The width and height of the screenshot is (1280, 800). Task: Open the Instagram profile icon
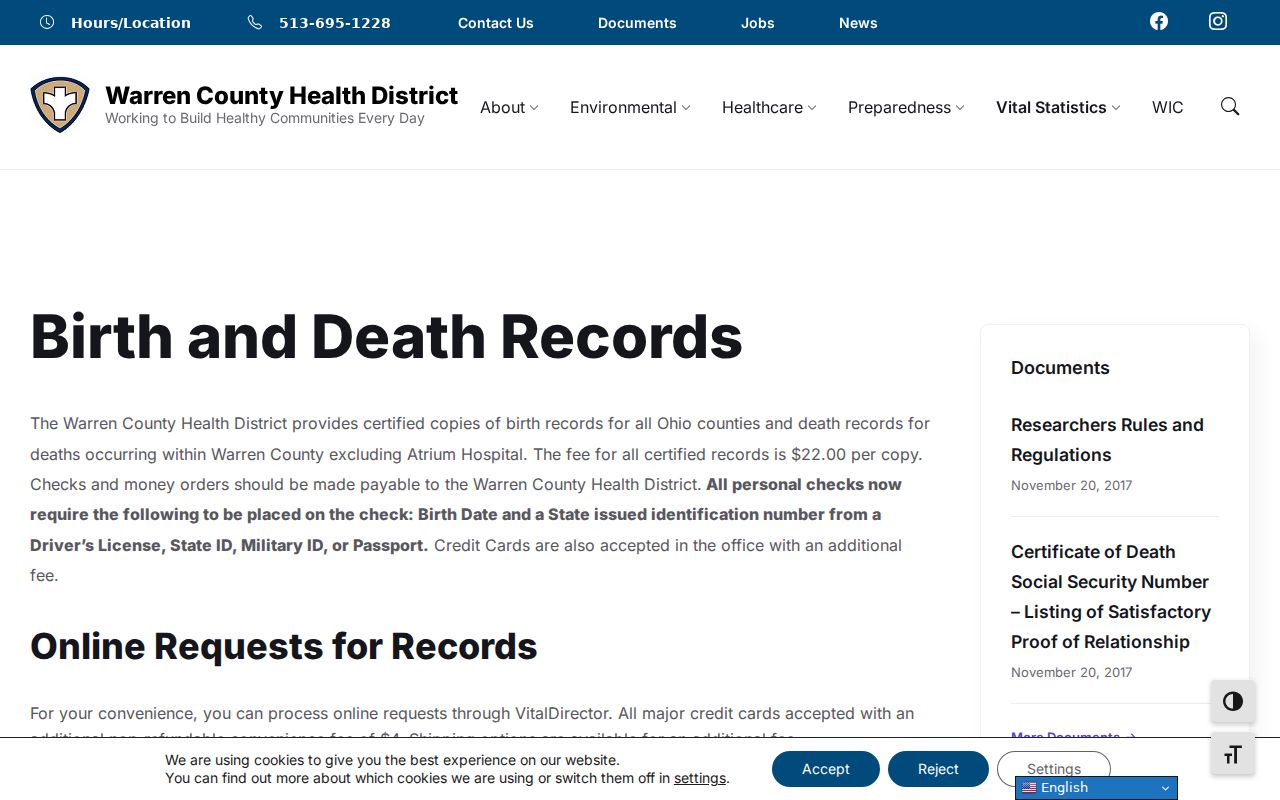1218,21
